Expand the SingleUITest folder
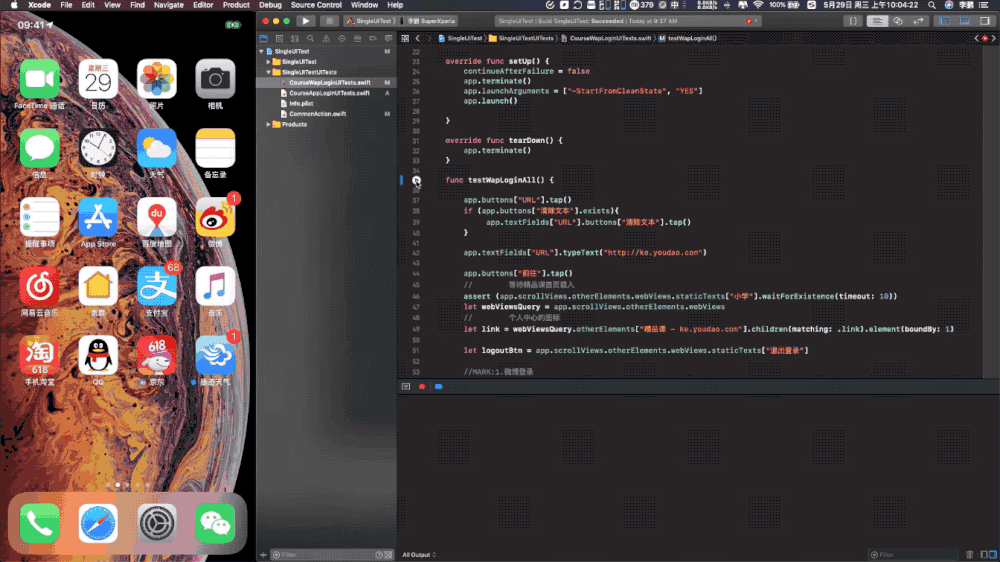 tap(268, 62)
